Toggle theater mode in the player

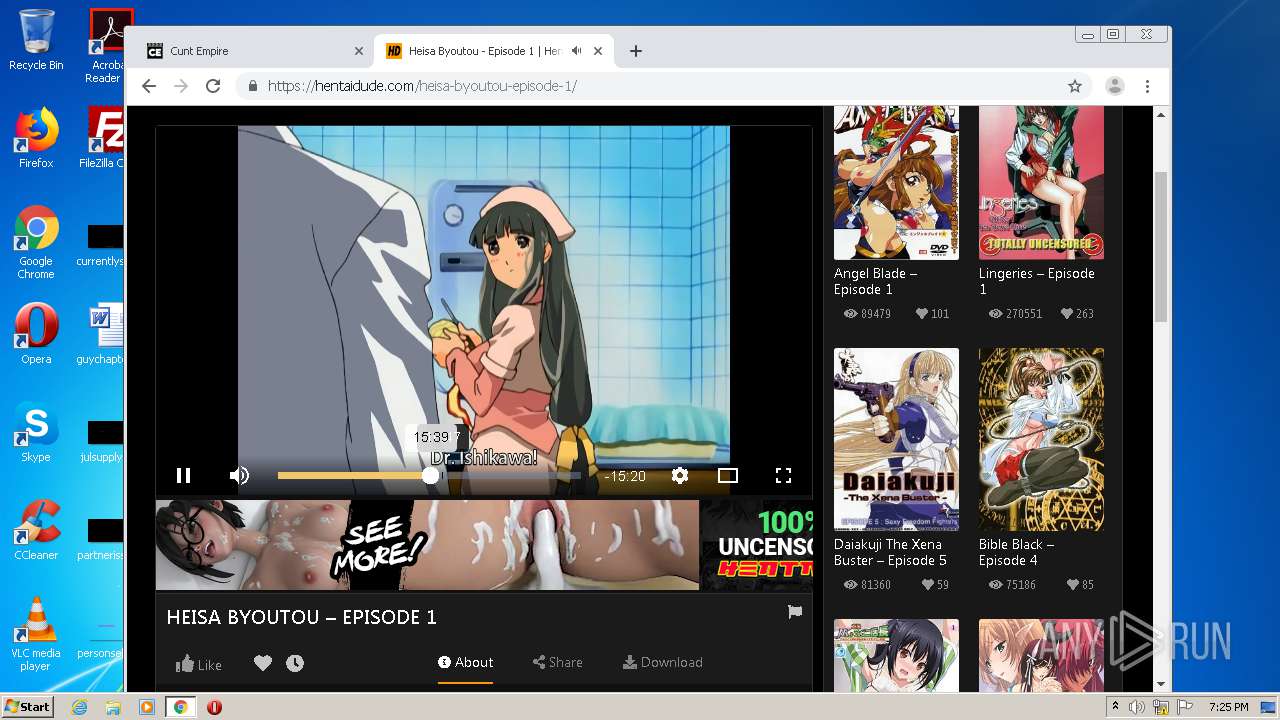pyautogui.click(x=728, y=476)
